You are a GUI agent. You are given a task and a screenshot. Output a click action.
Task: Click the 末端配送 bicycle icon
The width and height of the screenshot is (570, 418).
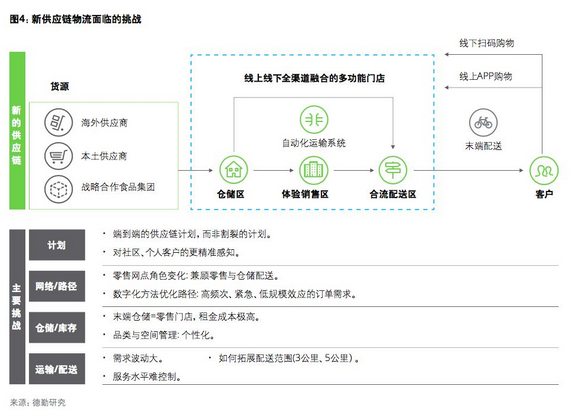click(x=483, y=122)
